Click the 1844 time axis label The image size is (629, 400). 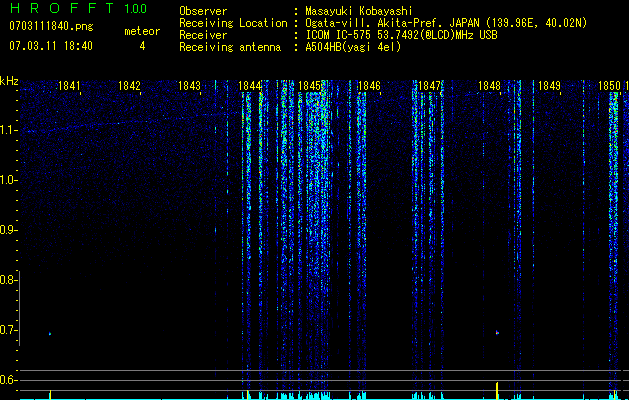pos(249,86)
